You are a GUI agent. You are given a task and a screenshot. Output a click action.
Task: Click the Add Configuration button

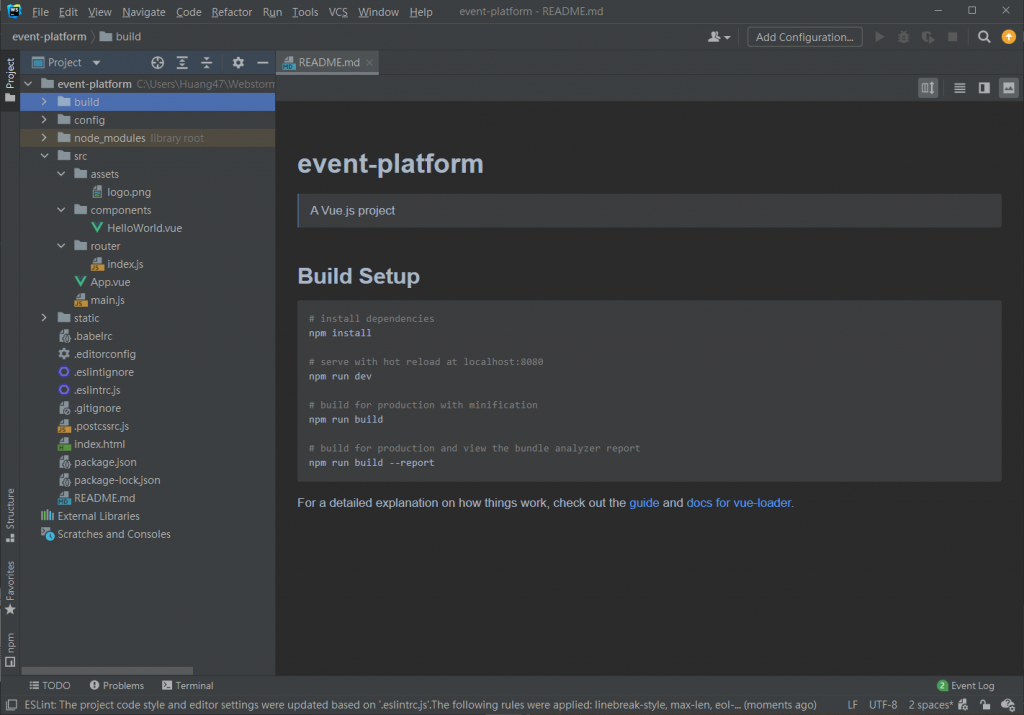point(804,37)
